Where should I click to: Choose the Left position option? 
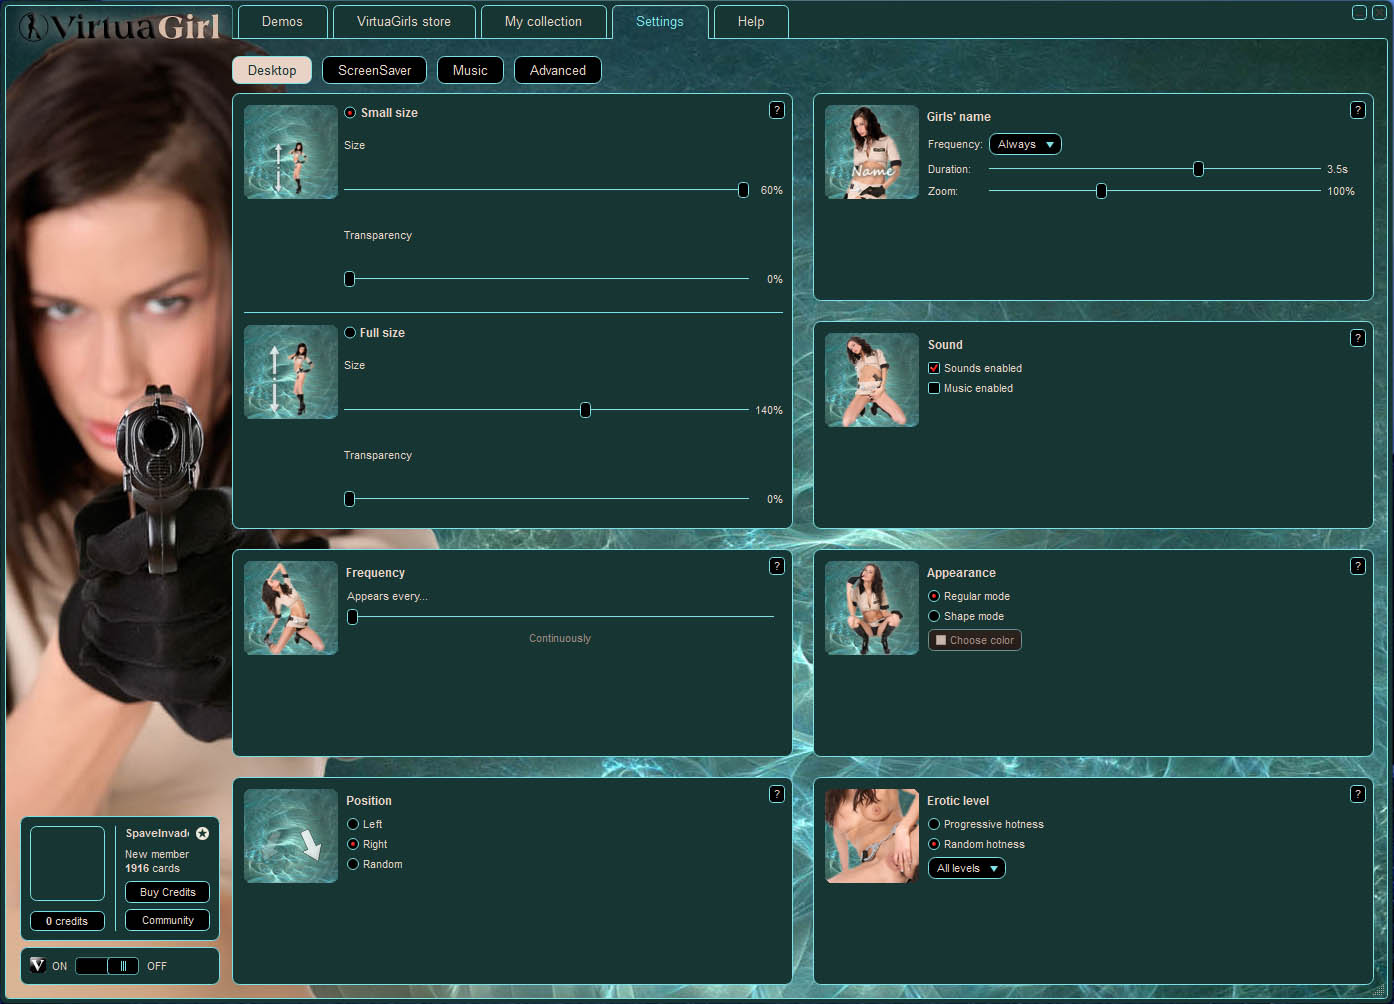click(x=353, y=824)
